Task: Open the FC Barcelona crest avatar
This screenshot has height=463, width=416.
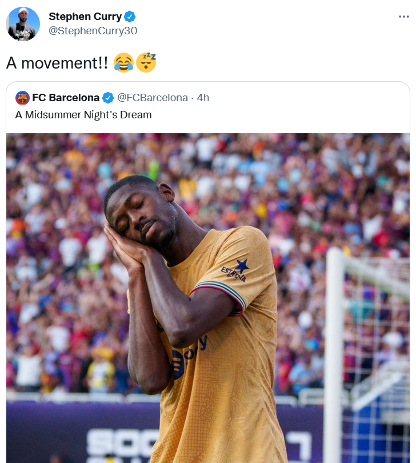Action: 22,98
